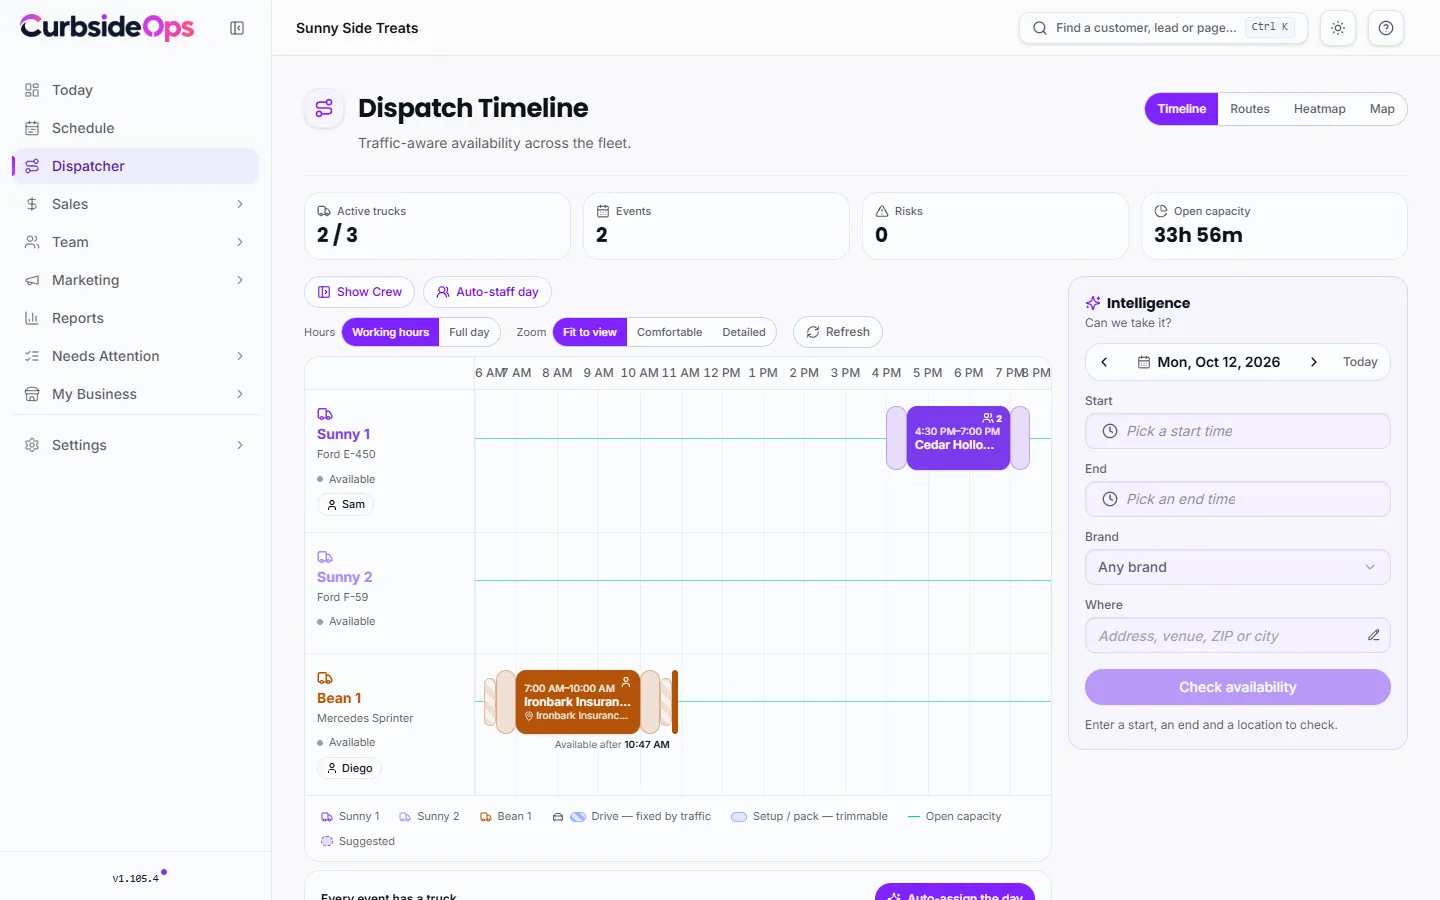Screen dimensions: 1440x900
Task: Toggle the Show Crew button
Action: pyautogui.click(x=359, y=292)
